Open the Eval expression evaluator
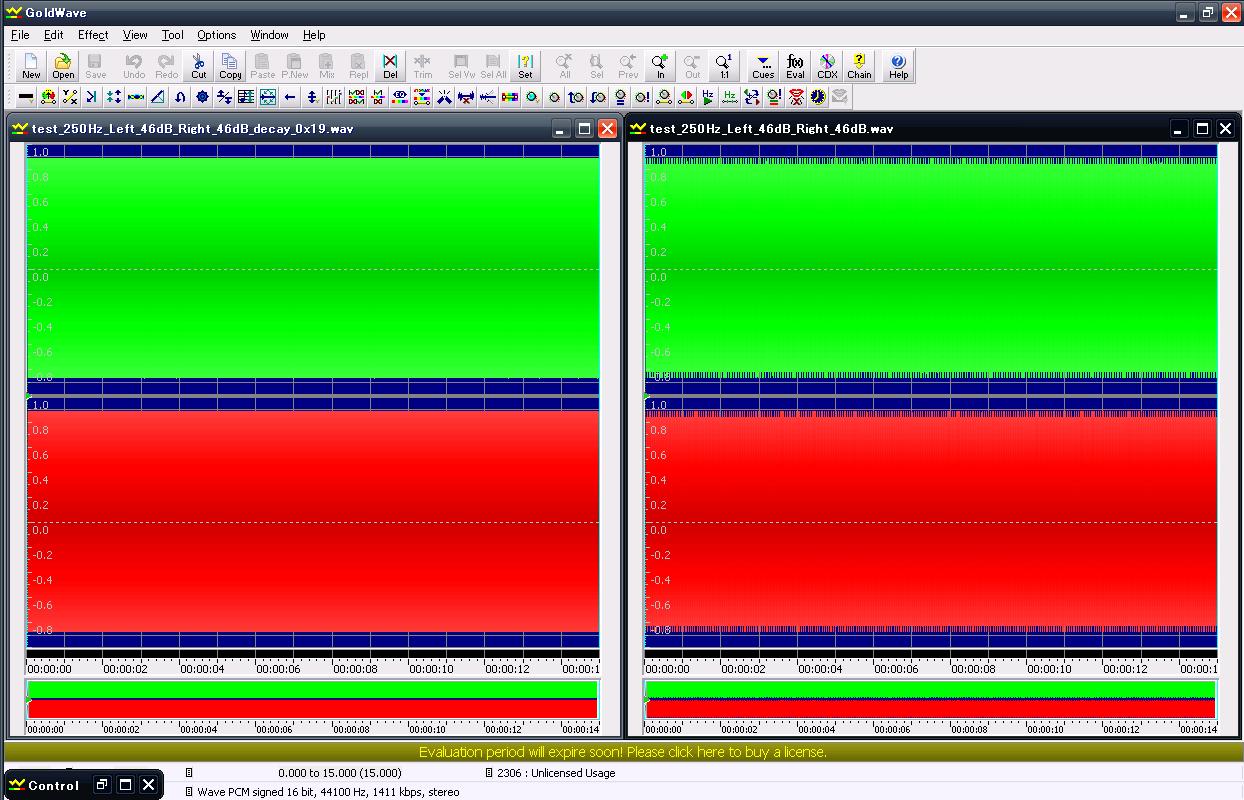 tap(795, 66)
